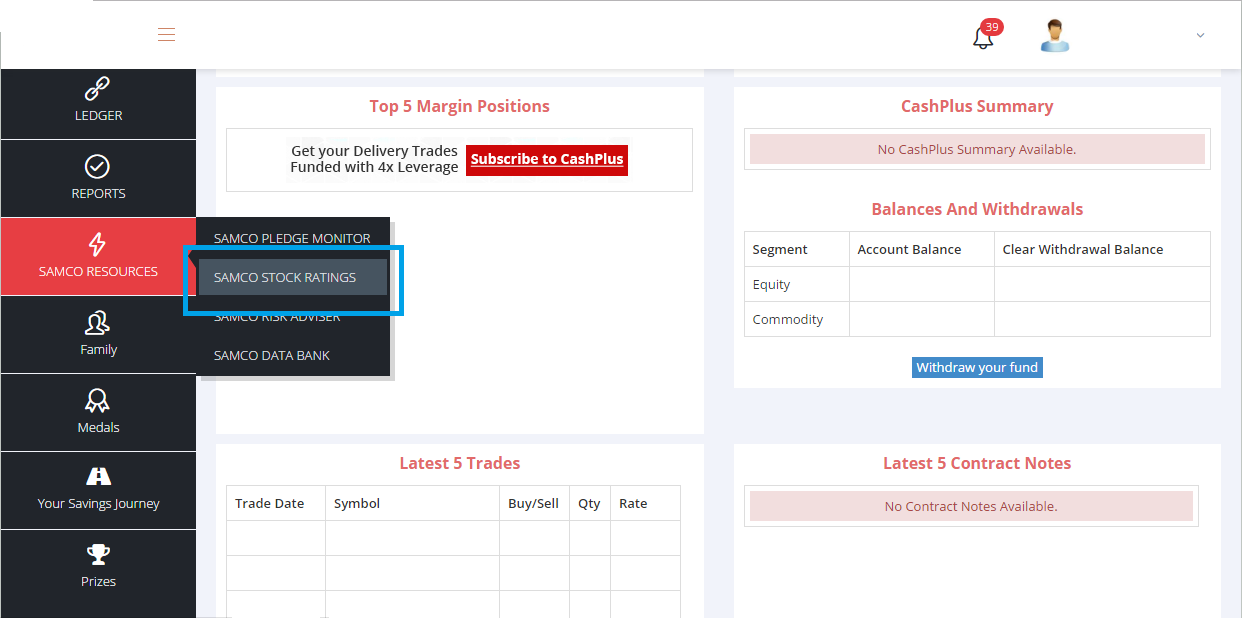Click Withdraw your fund button

pyautogui.click(x=977, y=367)
